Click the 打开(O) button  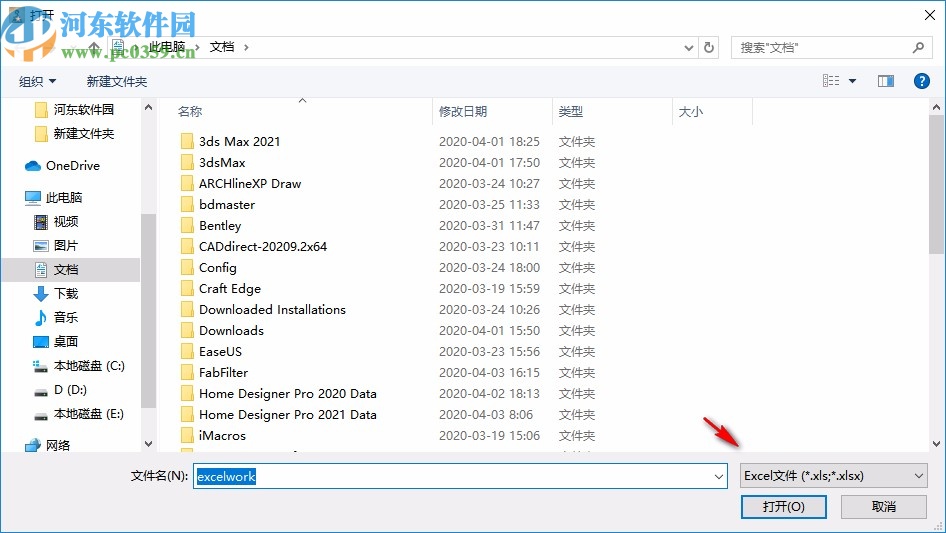point(784,506)
